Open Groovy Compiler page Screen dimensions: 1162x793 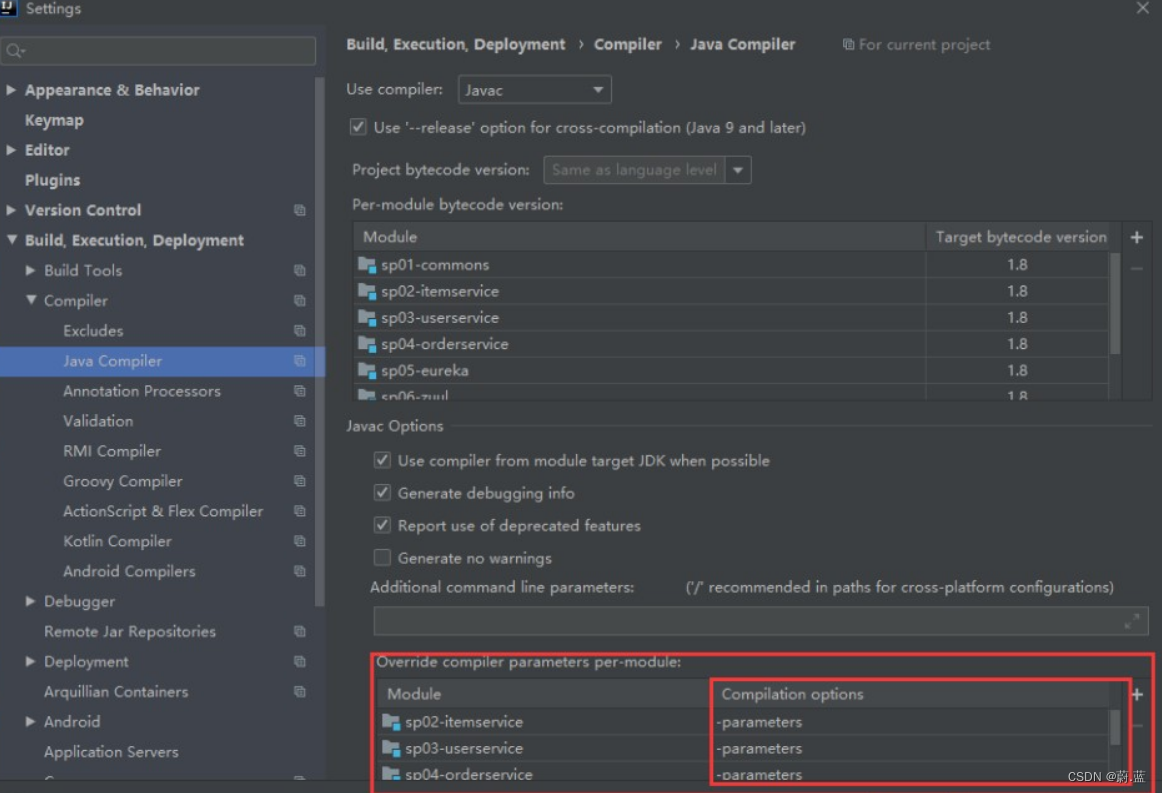click(122, 481)
